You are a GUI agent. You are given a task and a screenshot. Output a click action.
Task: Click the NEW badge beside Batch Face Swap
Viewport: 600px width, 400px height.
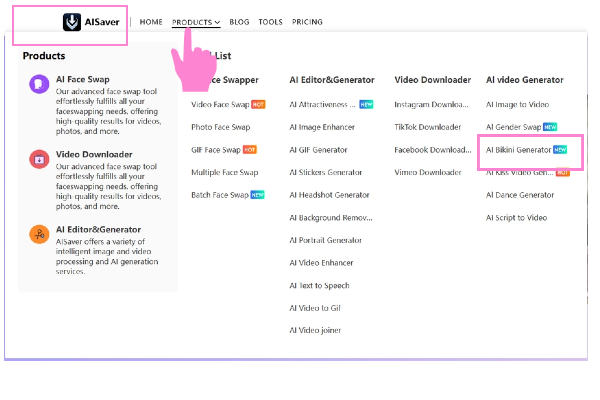point(258,195)
